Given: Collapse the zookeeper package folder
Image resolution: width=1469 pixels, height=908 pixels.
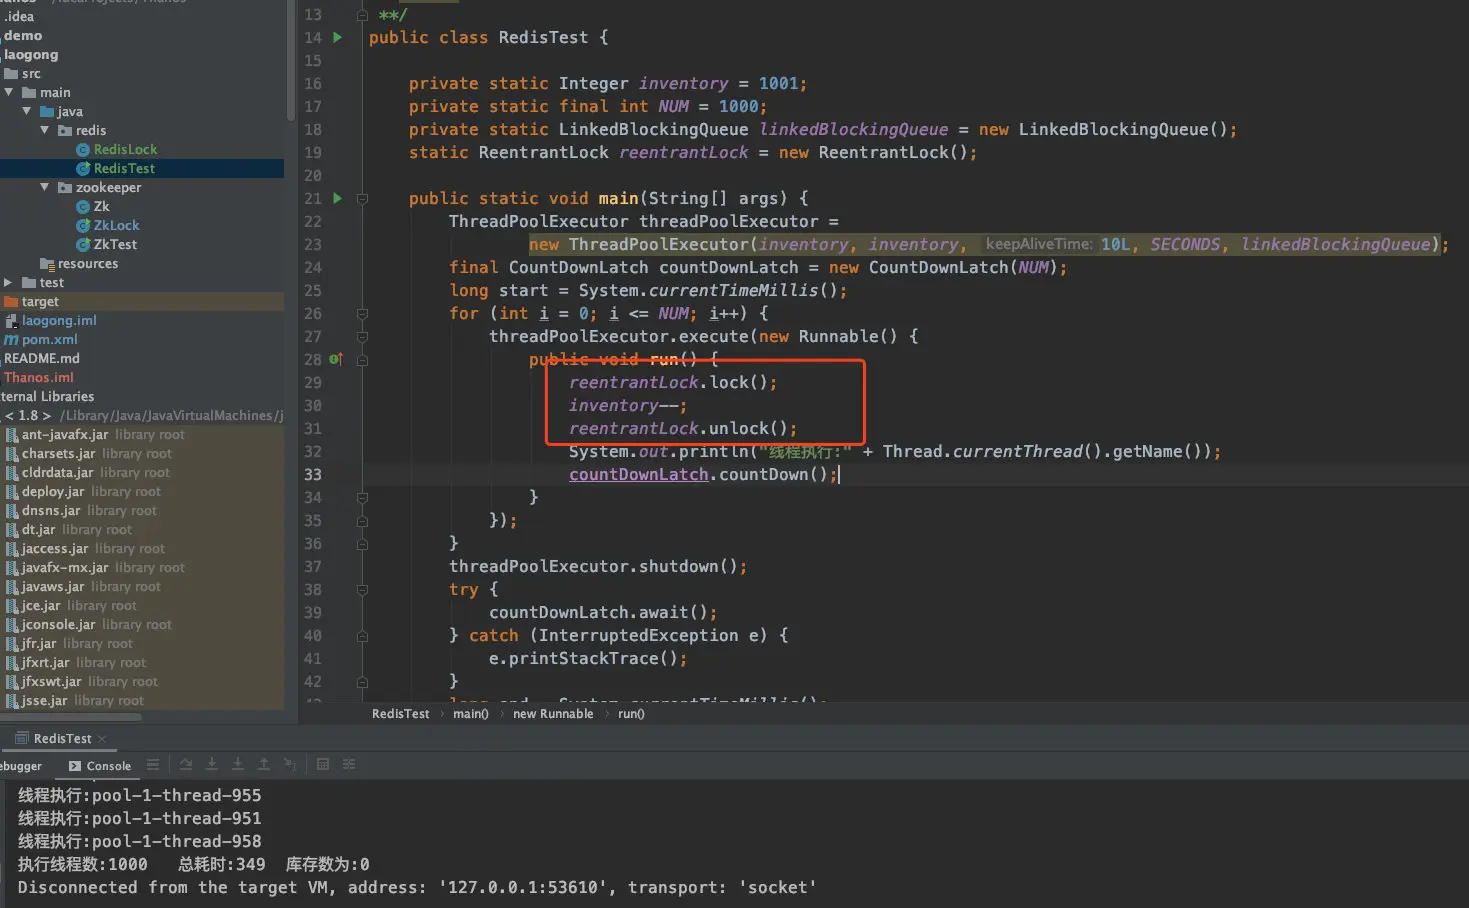Looking at the screenshot, I should [45, 187].
